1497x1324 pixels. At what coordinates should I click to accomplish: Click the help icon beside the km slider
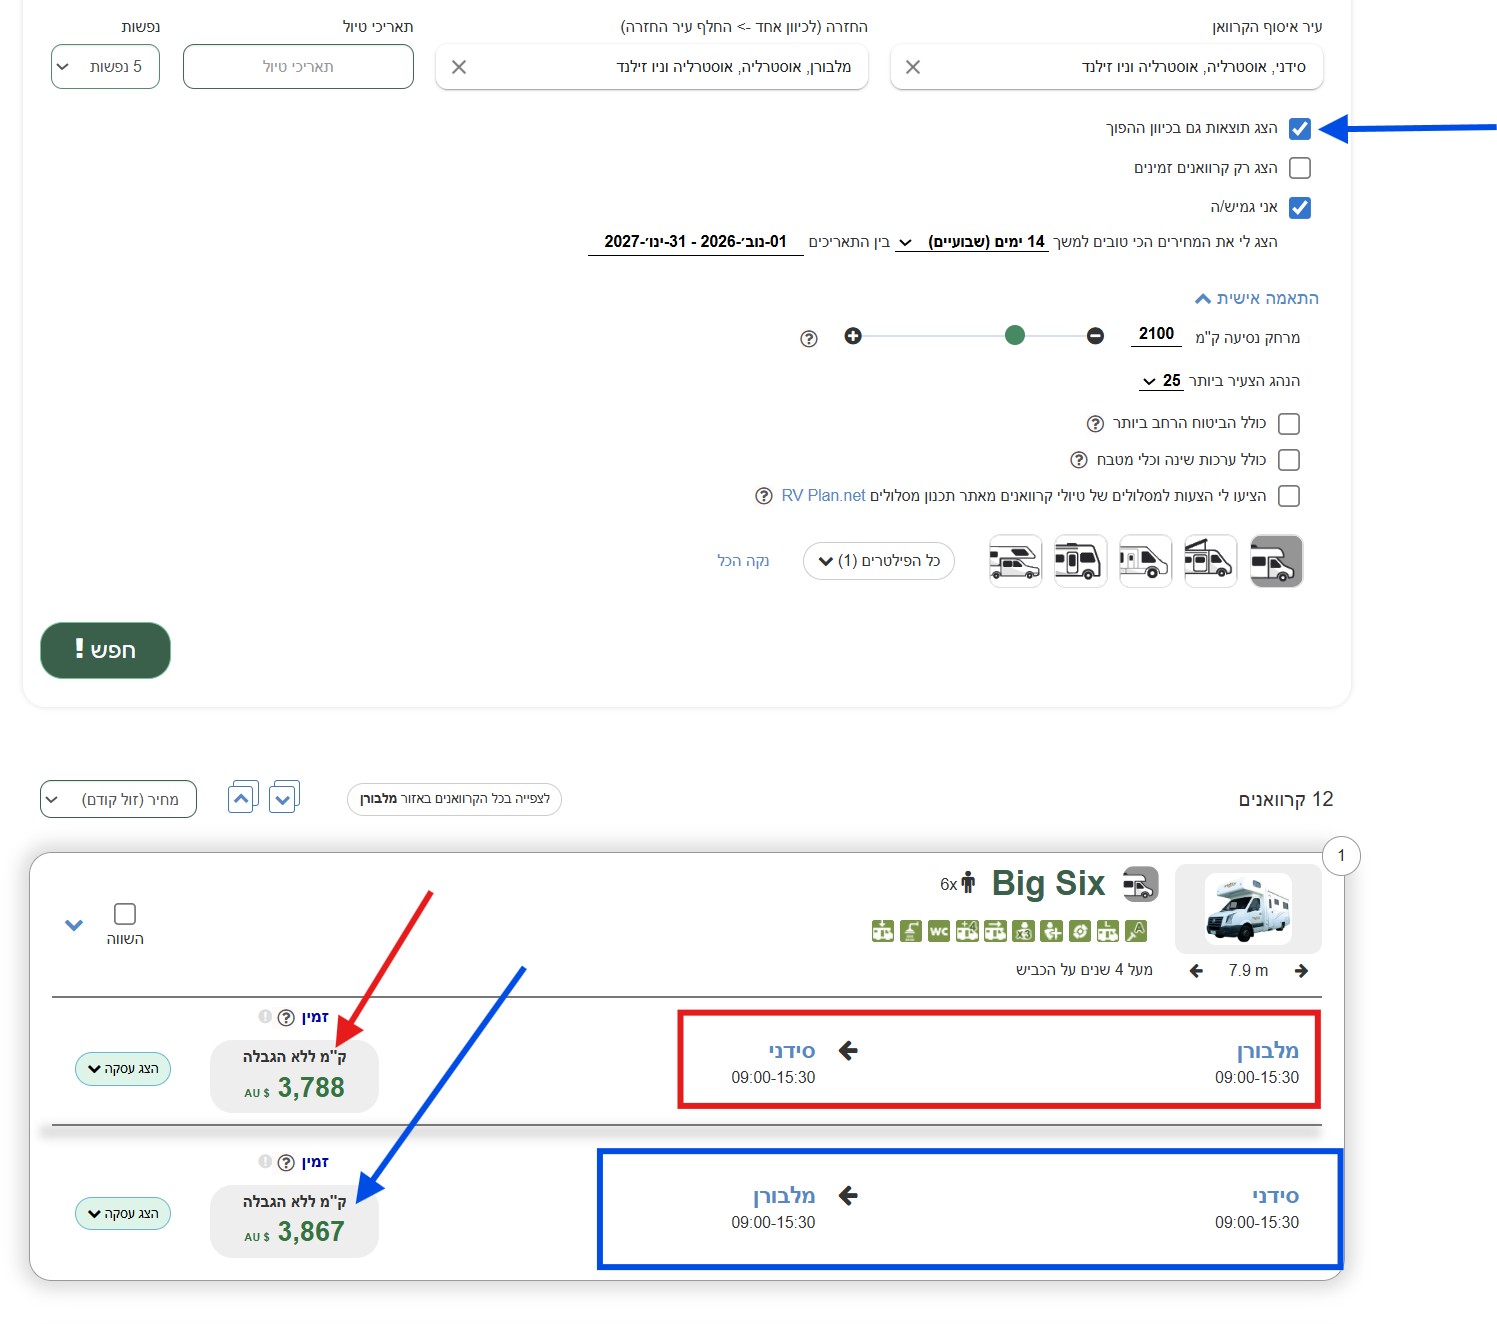pos(809,339)
